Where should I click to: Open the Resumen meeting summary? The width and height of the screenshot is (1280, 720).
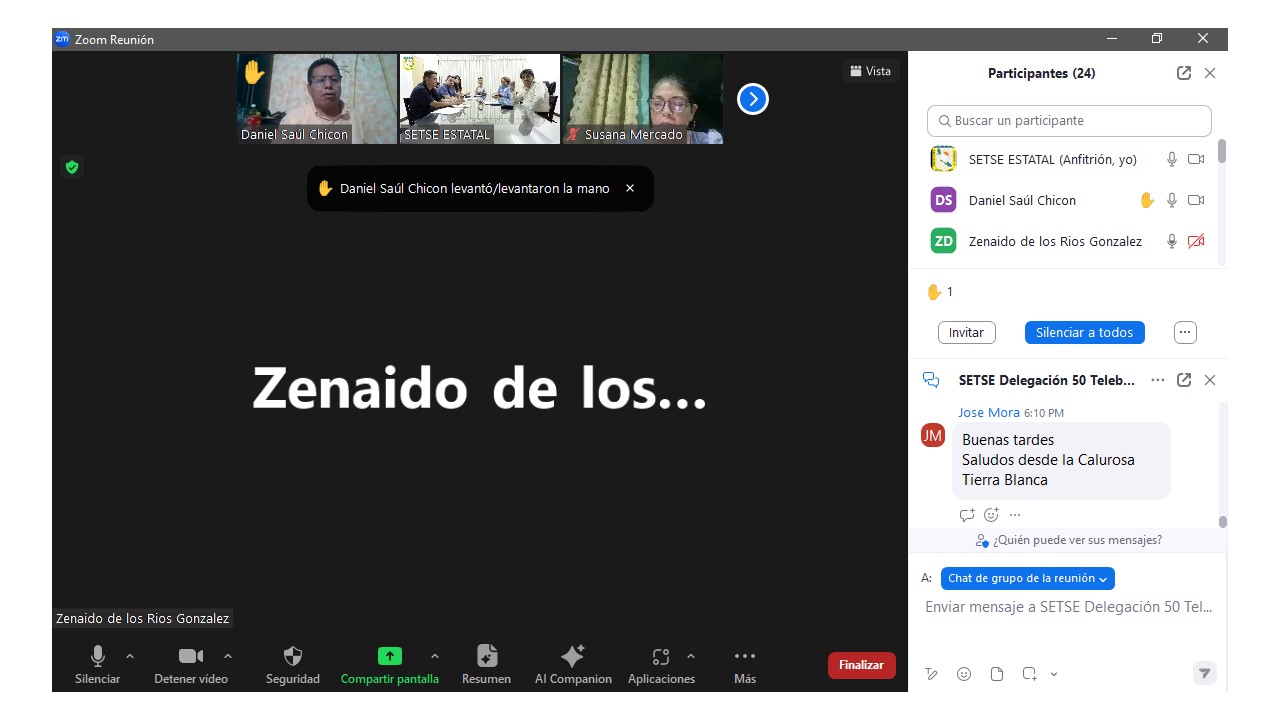tap(486, 657)
